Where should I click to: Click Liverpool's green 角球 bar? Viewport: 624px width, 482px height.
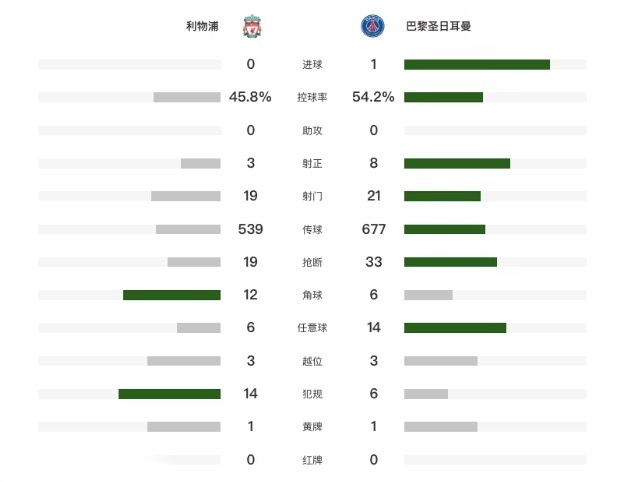coord(172,295)
